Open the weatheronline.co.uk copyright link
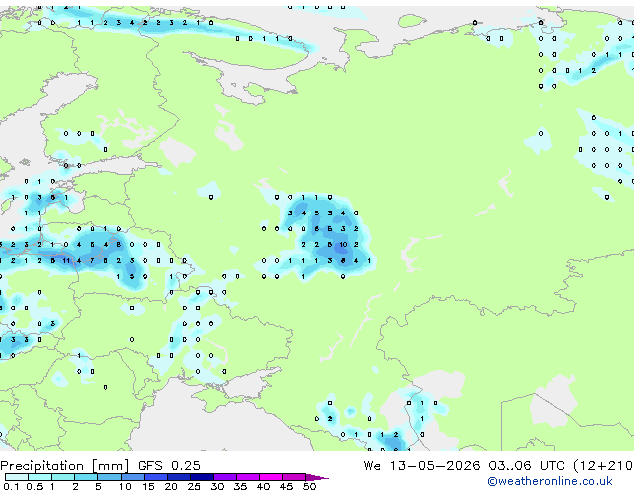Screen dimensions: 634x490 [550, 481]
